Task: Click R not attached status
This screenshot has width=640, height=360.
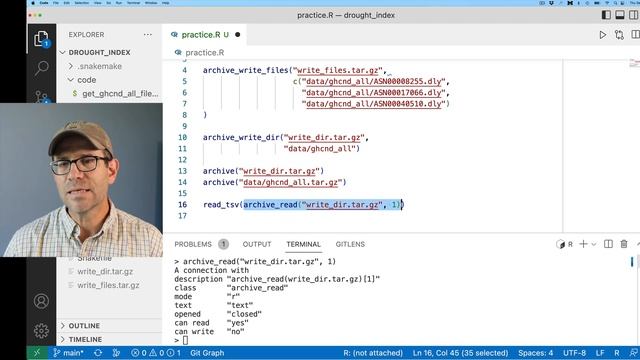Action: tap(373, 353)
